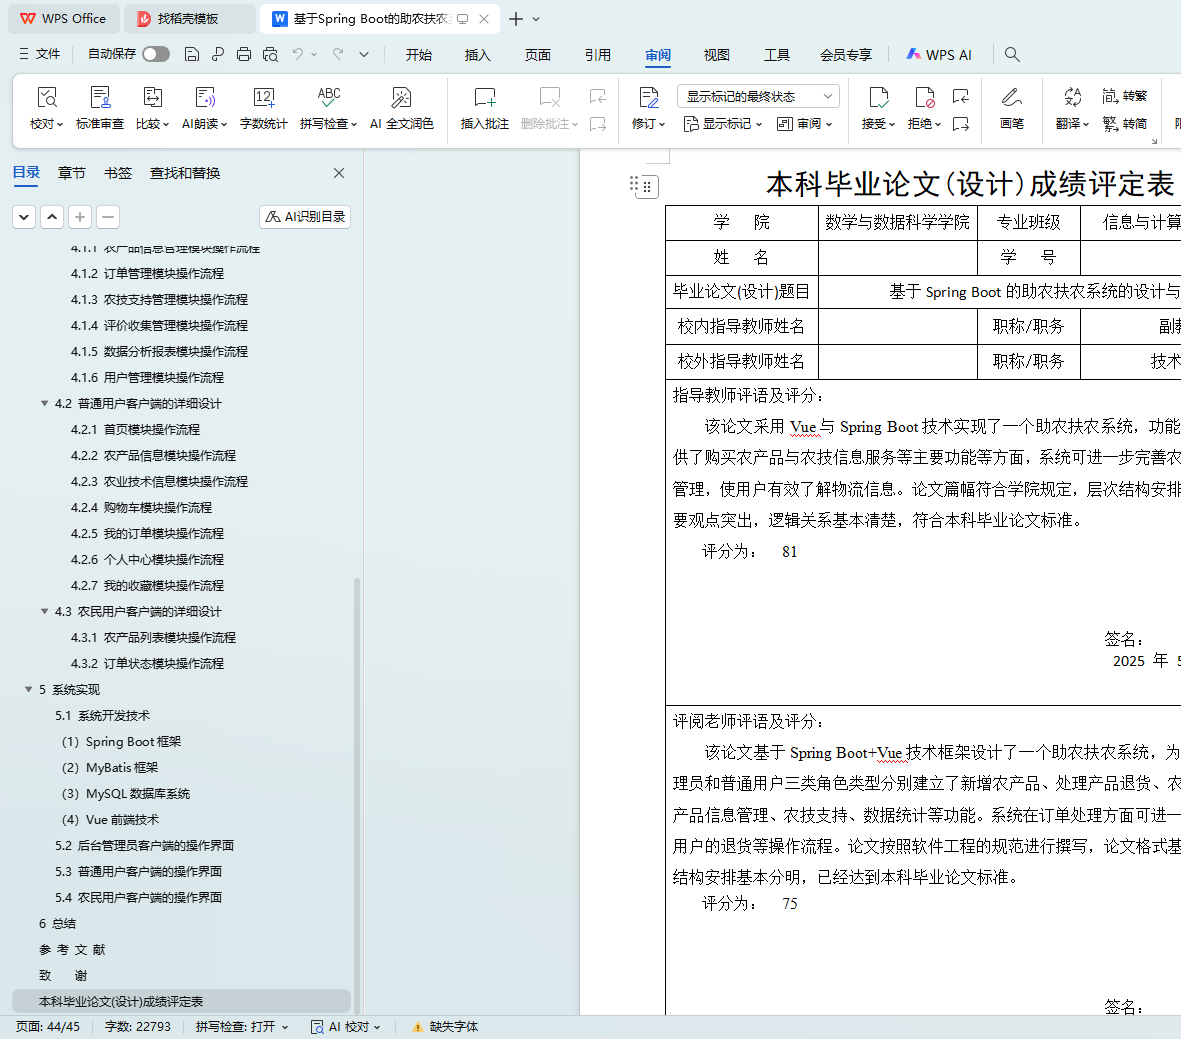
Task: Click the 修订 track changes icon
Action: tap(648, 98)
